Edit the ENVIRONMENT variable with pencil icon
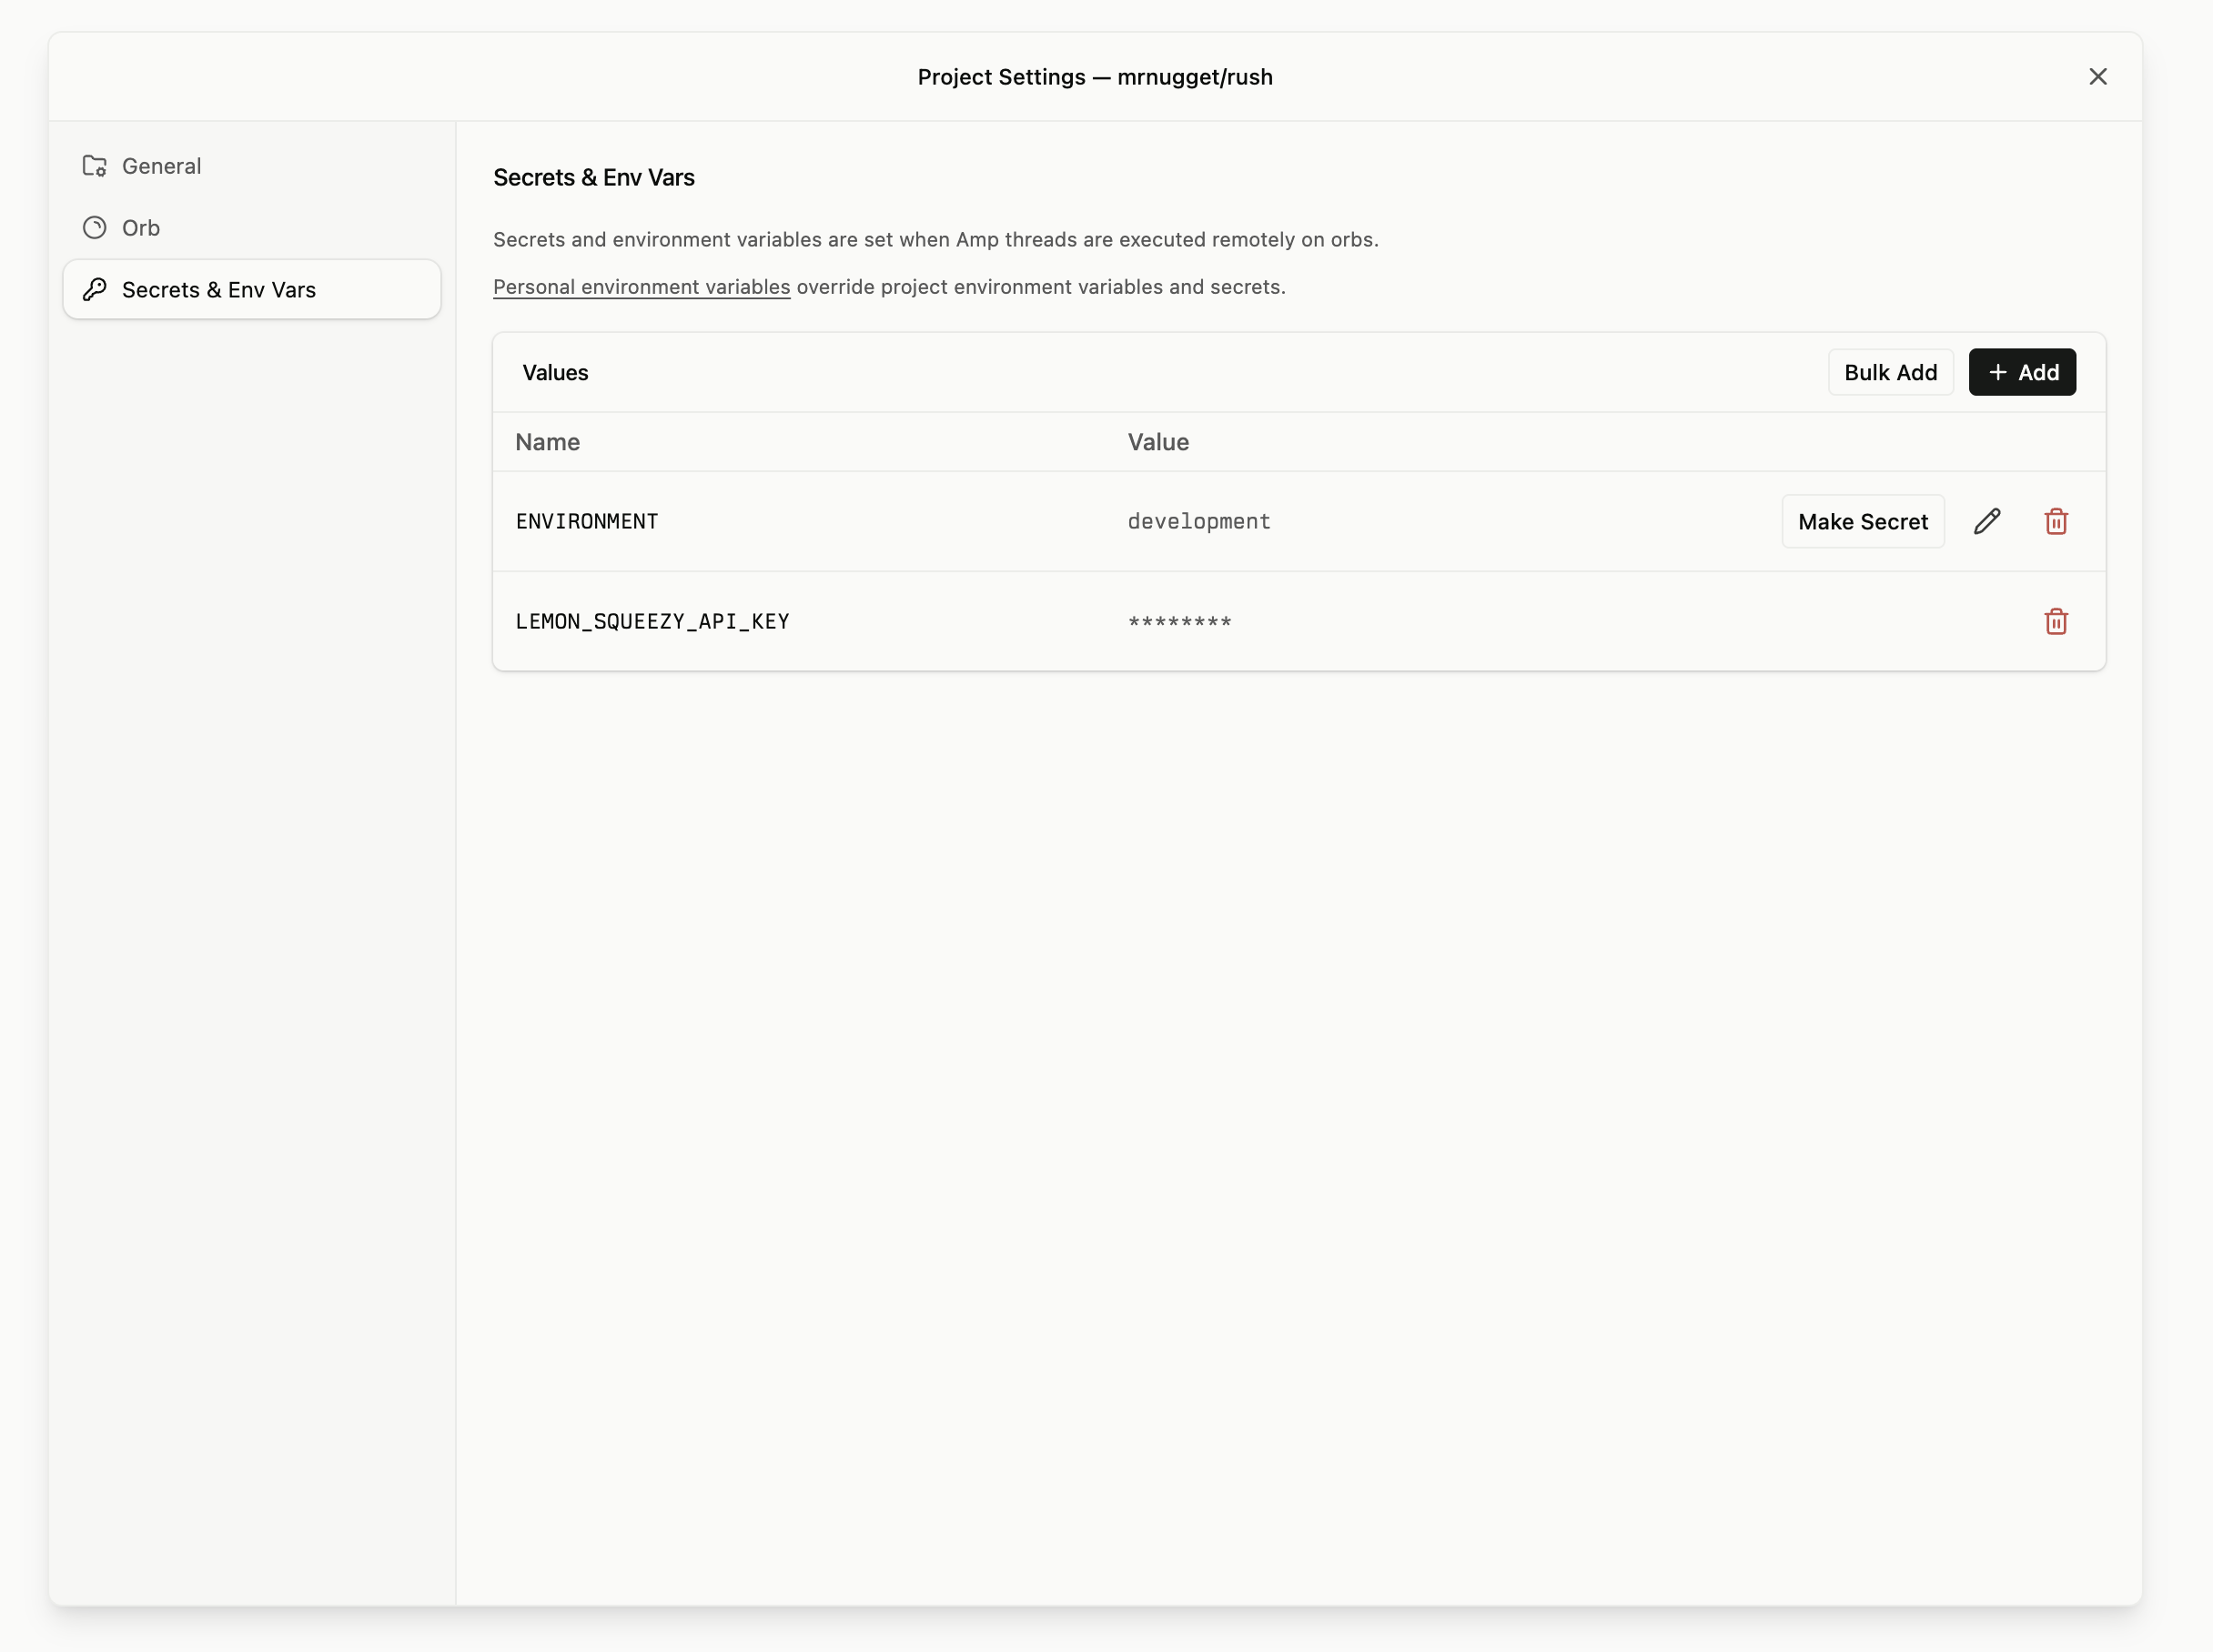 coord(1987,522)
